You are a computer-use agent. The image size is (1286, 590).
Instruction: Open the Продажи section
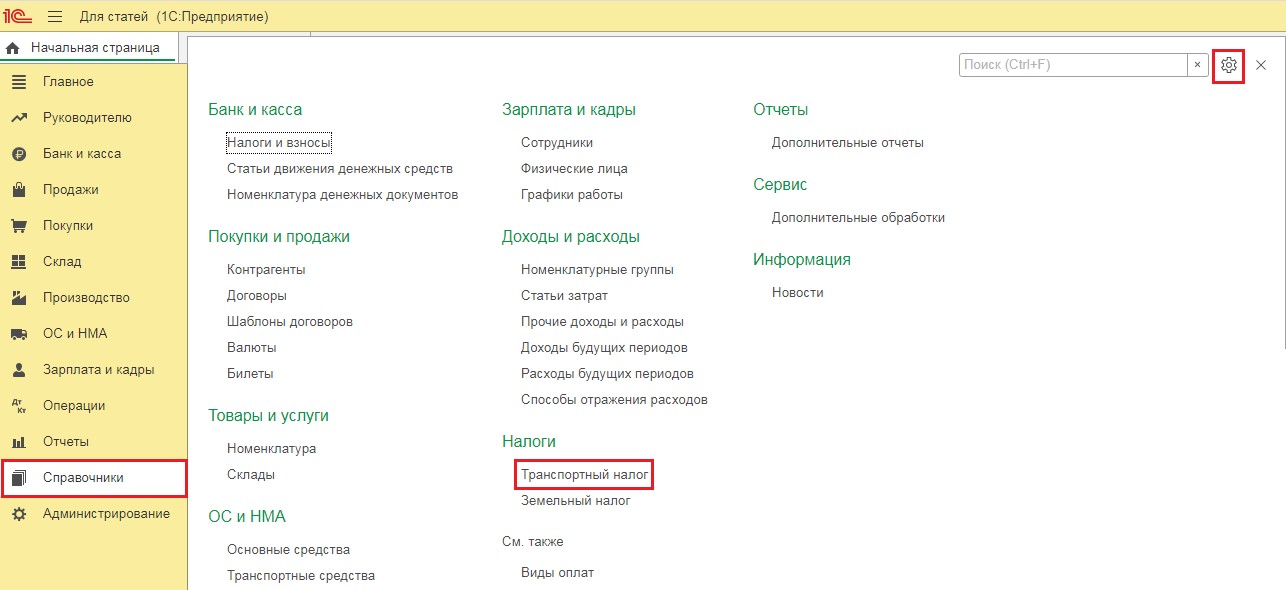[x=71, y=190]
